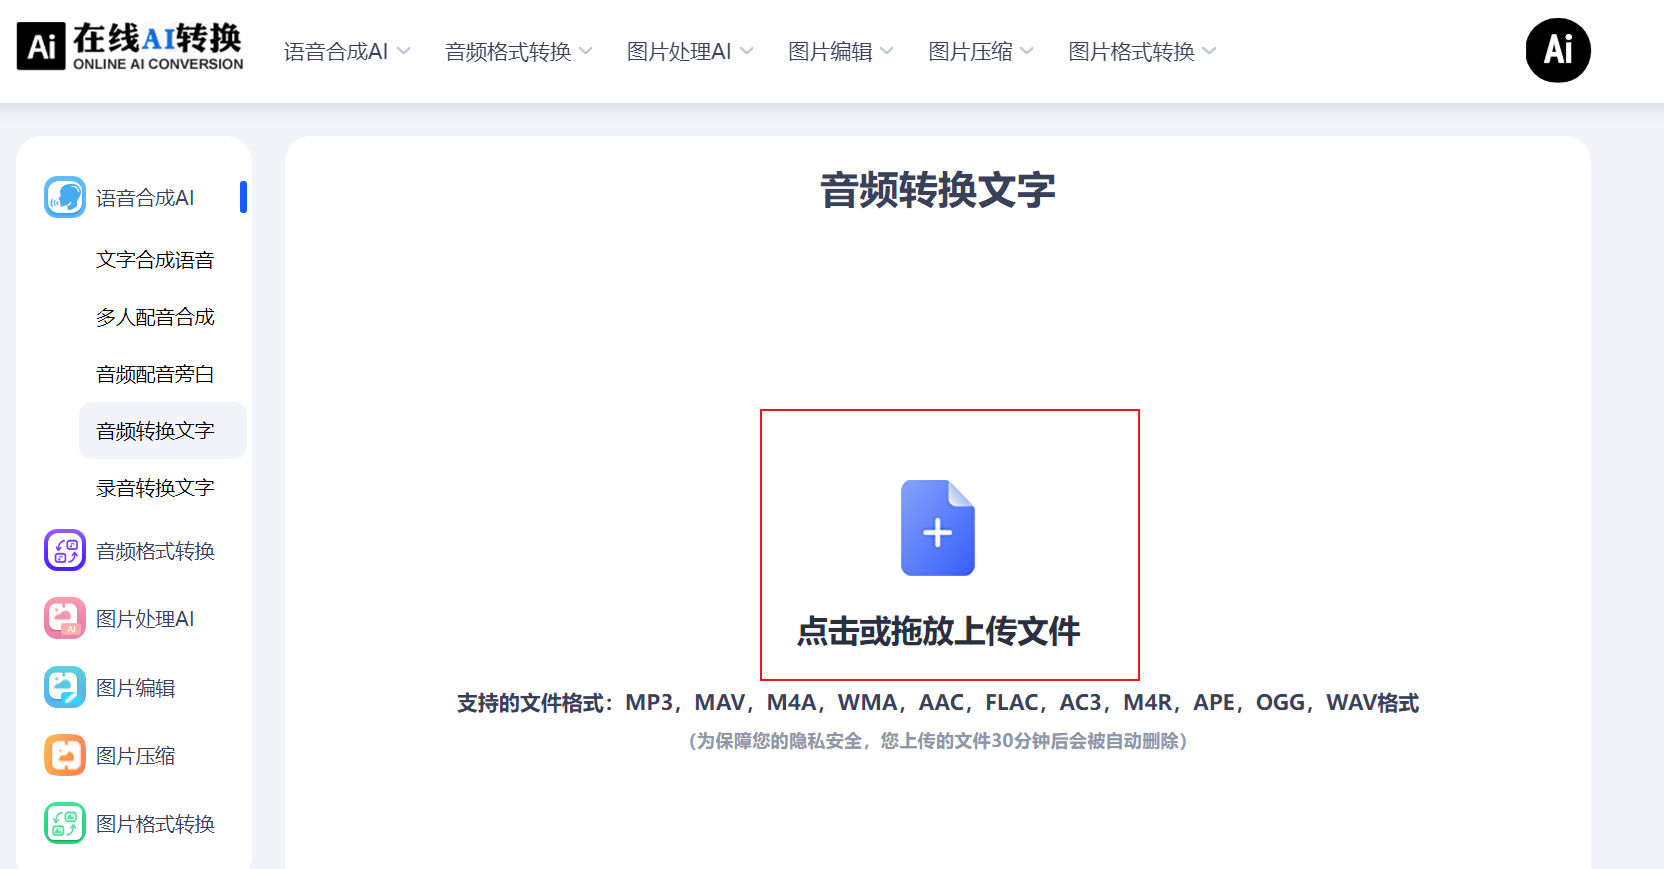Click the Online AI Conversion site logo
The width and height of the screenshot is (1664, 869).
pyautogui.click(x=130, y=47)
